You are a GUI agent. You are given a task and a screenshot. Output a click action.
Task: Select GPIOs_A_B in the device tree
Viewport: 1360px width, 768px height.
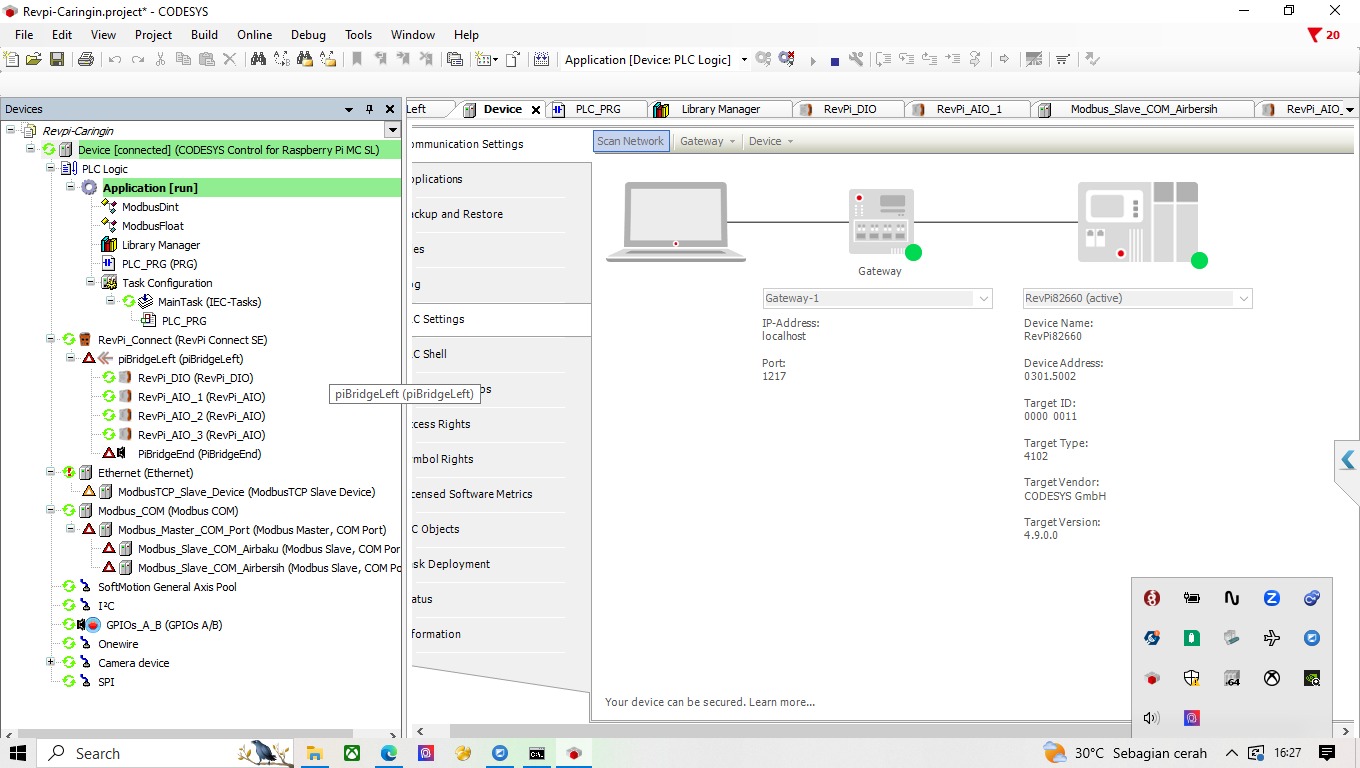point(164,625)
